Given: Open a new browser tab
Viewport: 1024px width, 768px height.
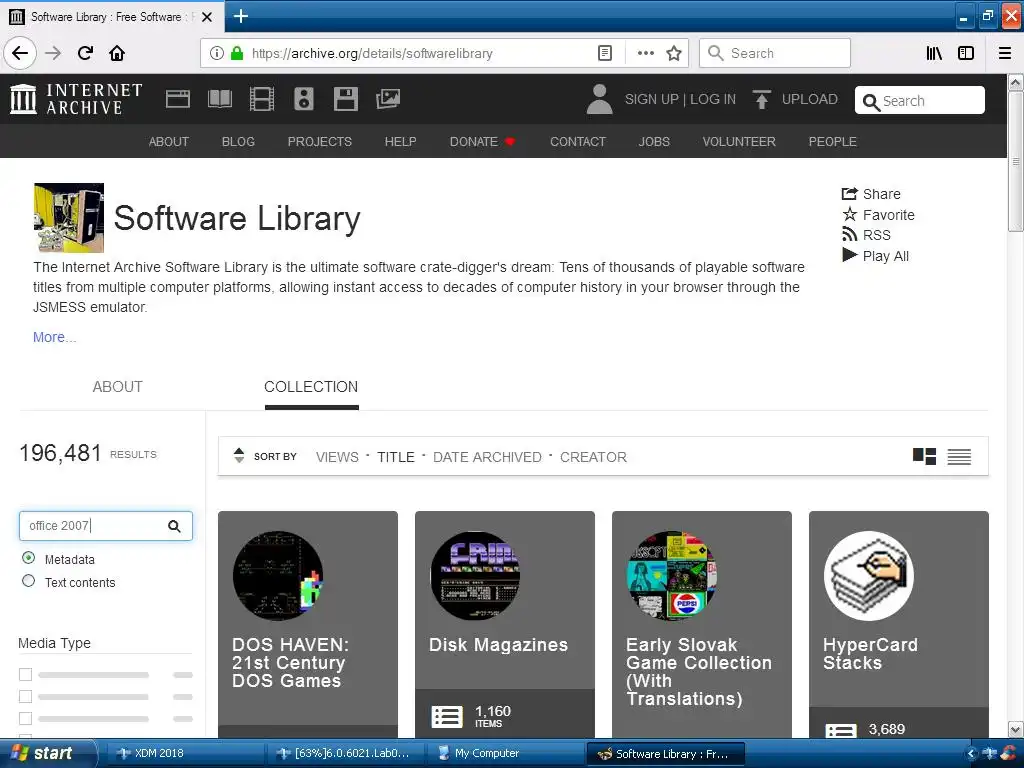Looking at the screenshot, I should tap(240, 16).
